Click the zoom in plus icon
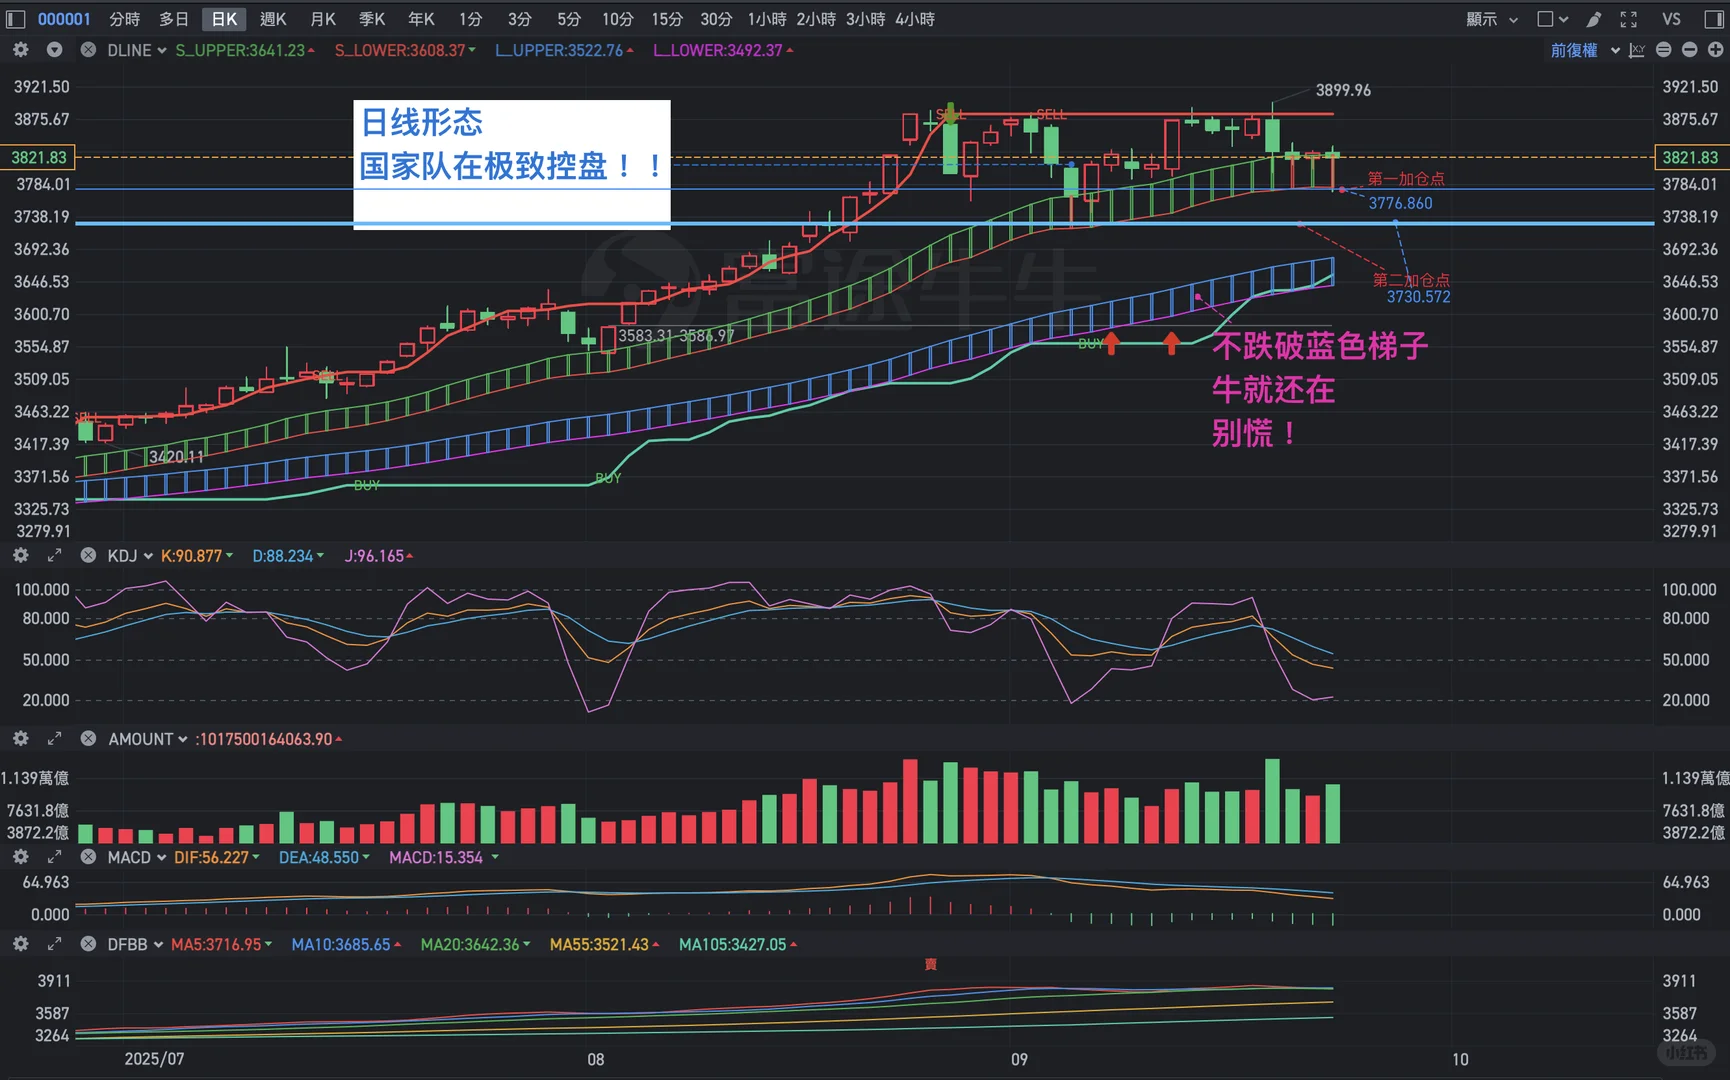Screen dimensions: 1730x1080 [1718, 49]
